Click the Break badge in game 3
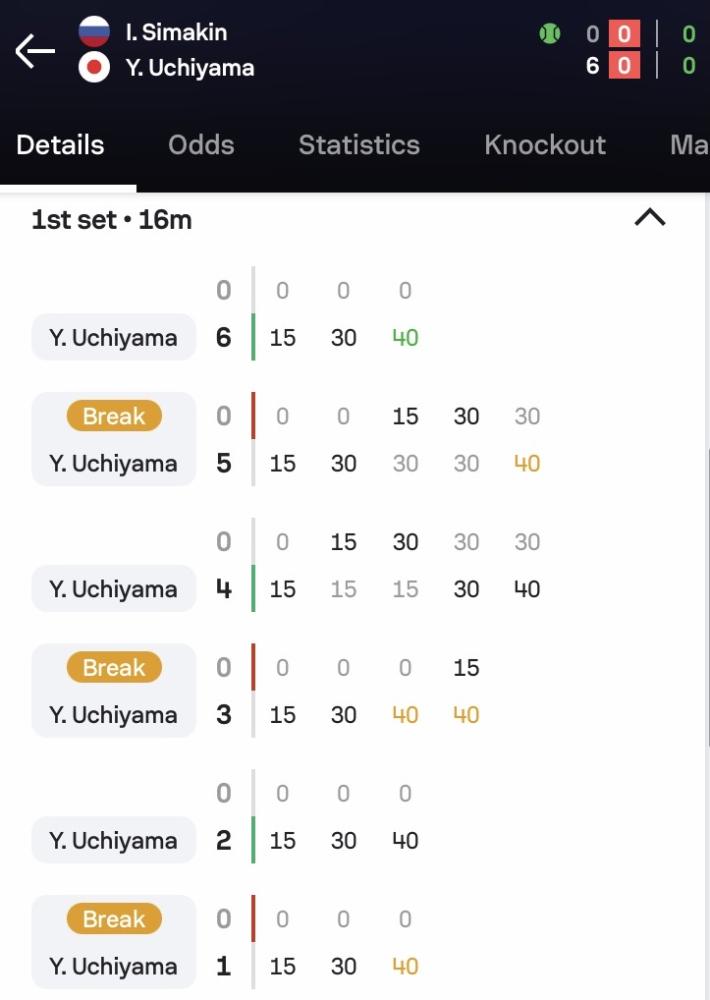The height and width of the screenshot is (1000, 710). click(114, 668)
